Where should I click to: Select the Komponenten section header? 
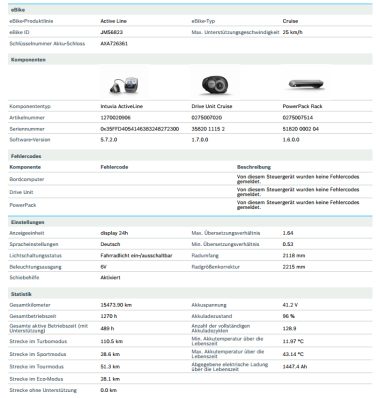click(x=190, y=60)
